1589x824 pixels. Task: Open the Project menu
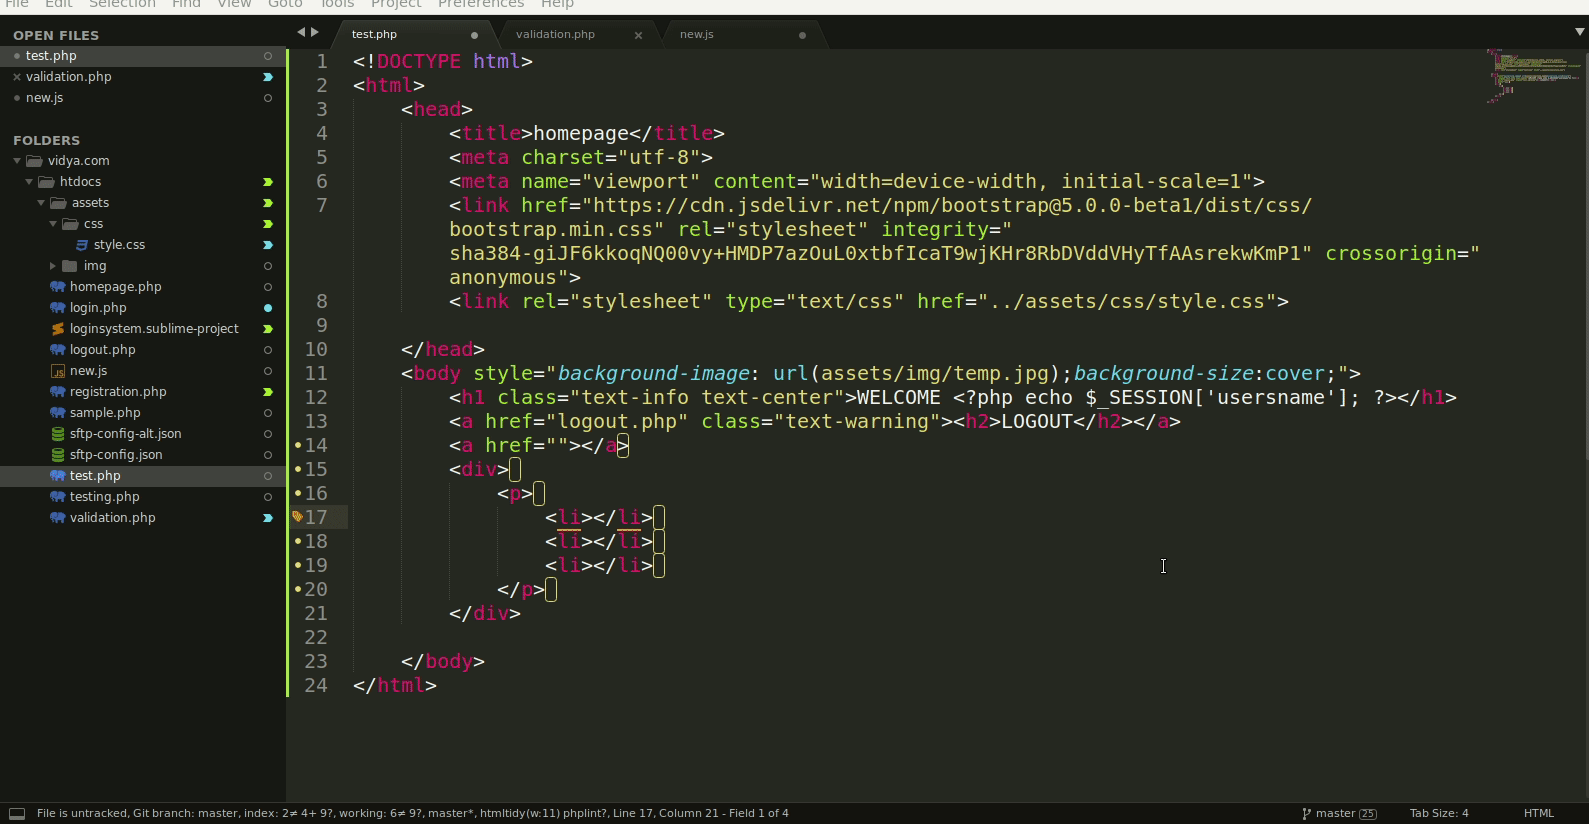coord(396,4)
